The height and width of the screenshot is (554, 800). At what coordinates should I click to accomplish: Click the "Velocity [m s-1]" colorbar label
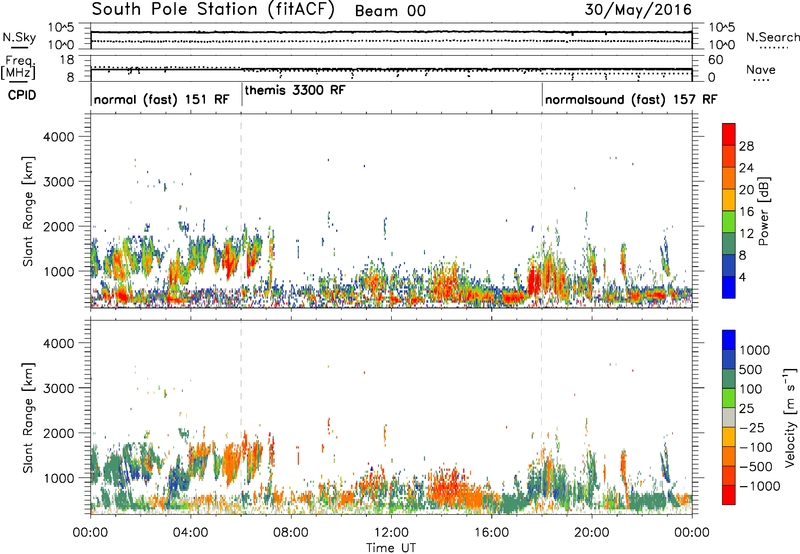tap(790, 417)
